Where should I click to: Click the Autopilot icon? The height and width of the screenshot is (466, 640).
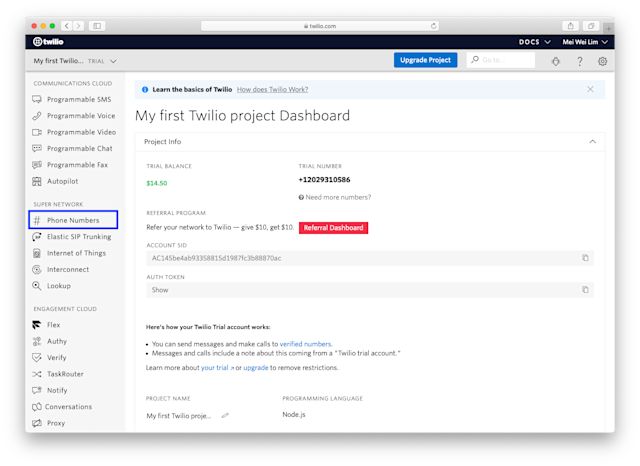click(37, 181)
